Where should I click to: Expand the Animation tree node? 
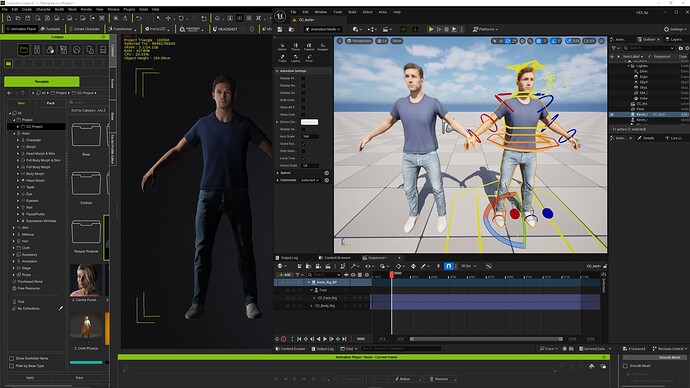point(14,261)
